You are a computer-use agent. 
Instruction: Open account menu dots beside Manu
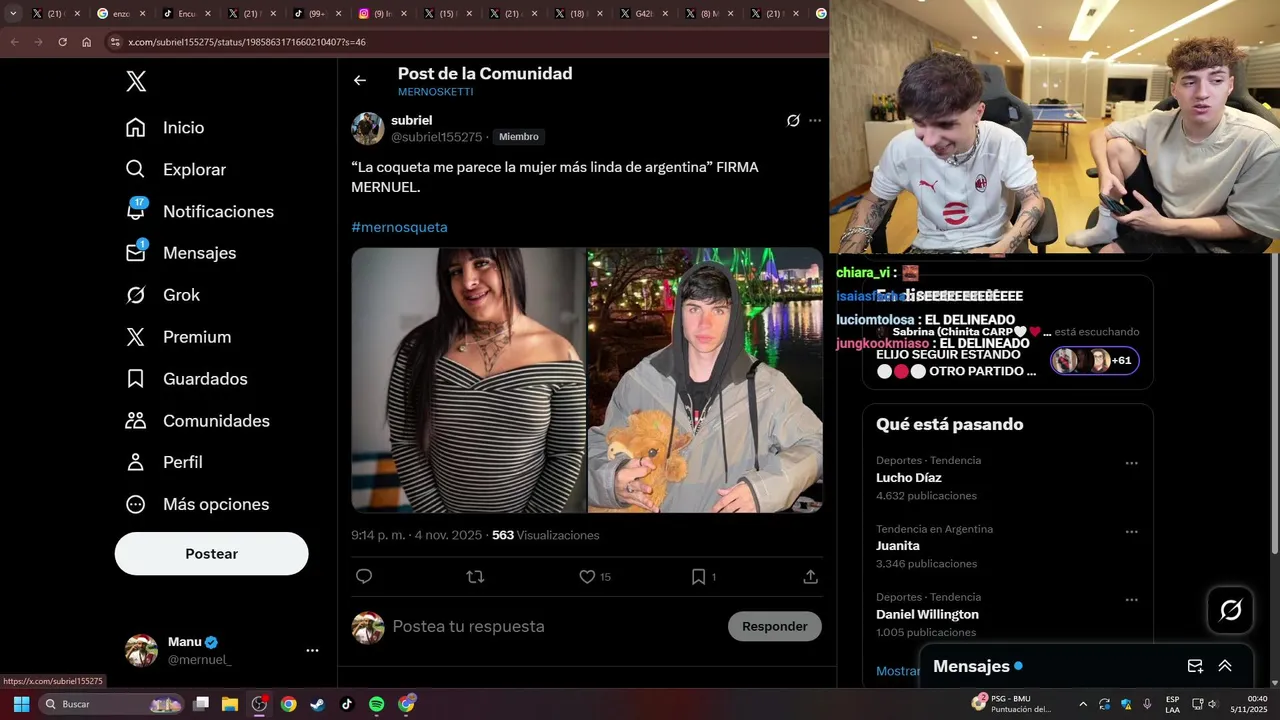312,650
